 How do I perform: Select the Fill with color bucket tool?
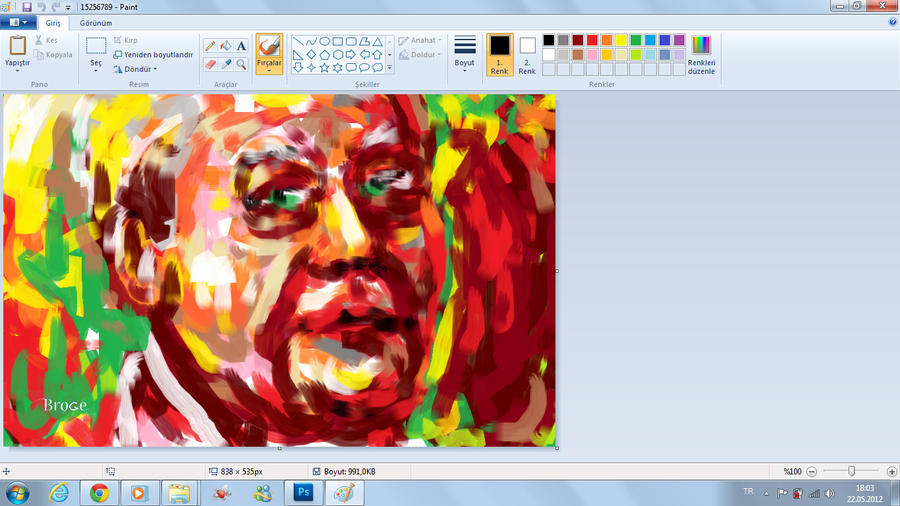pyautogui.click(x=226, y=46)
